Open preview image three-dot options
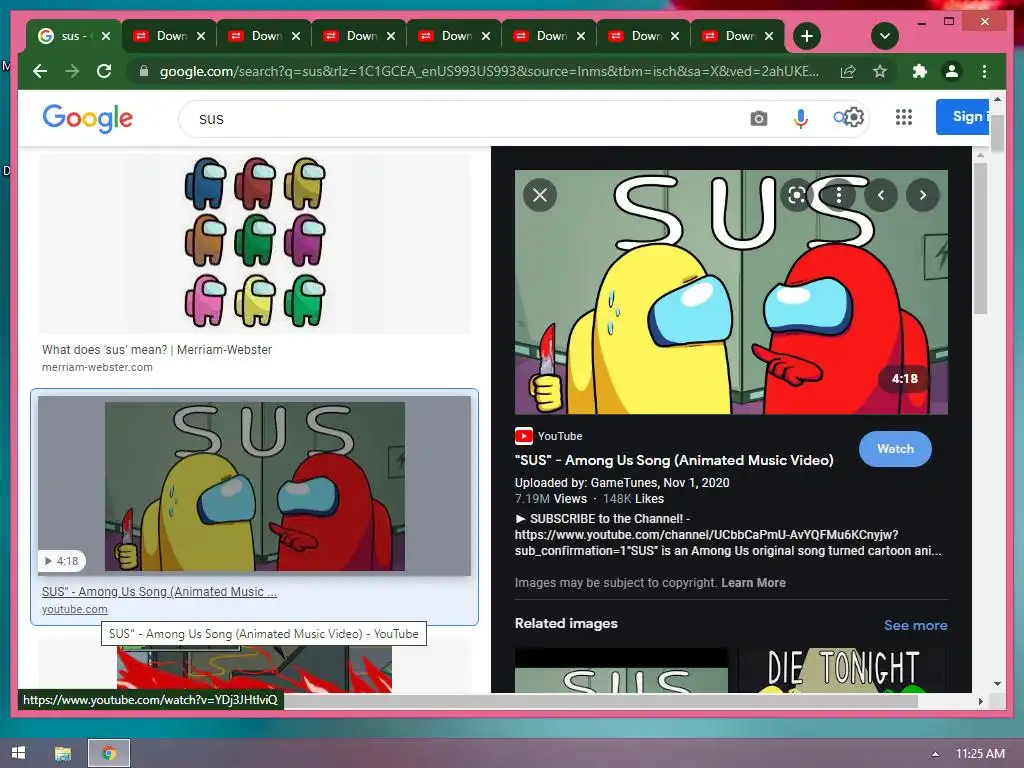This screenshot has width=1024, height=768. 839,195
